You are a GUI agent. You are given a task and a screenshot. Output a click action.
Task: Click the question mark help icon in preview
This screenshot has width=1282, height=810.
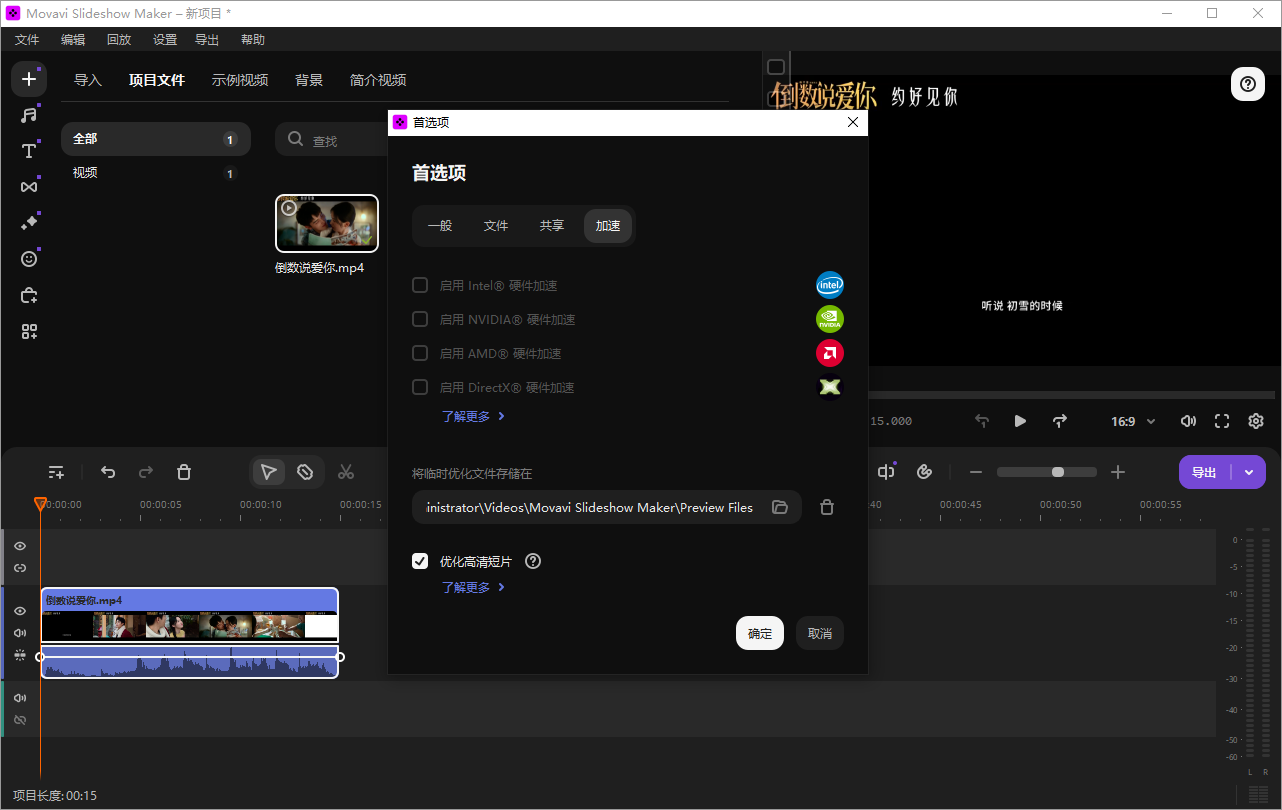click(x=1247, y=84)
